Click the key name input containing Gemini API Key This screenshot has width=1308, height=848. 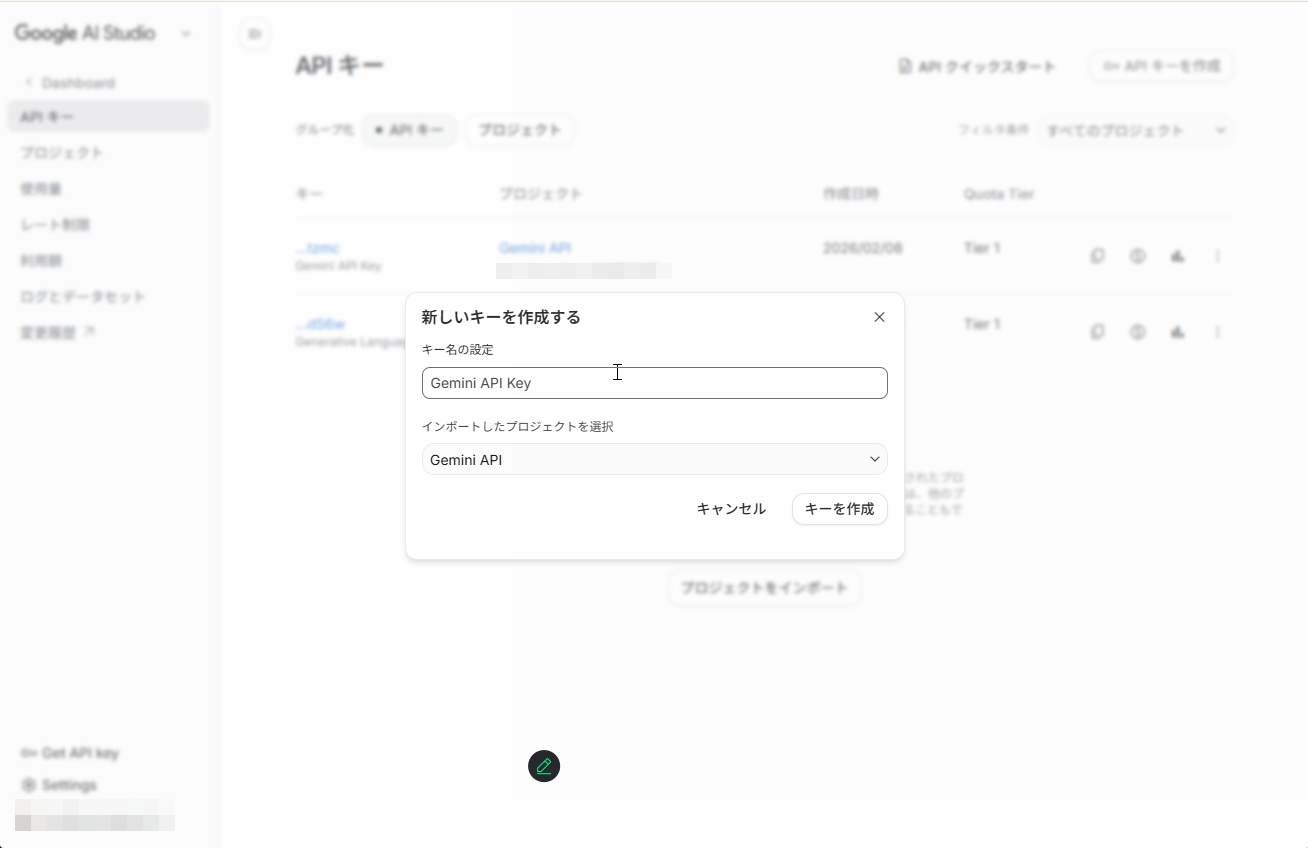[655, 383]
